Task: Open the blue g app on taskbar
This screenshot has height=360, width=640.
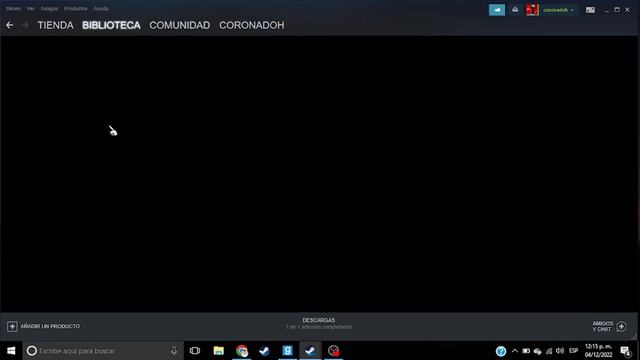Action: point(287,351)
